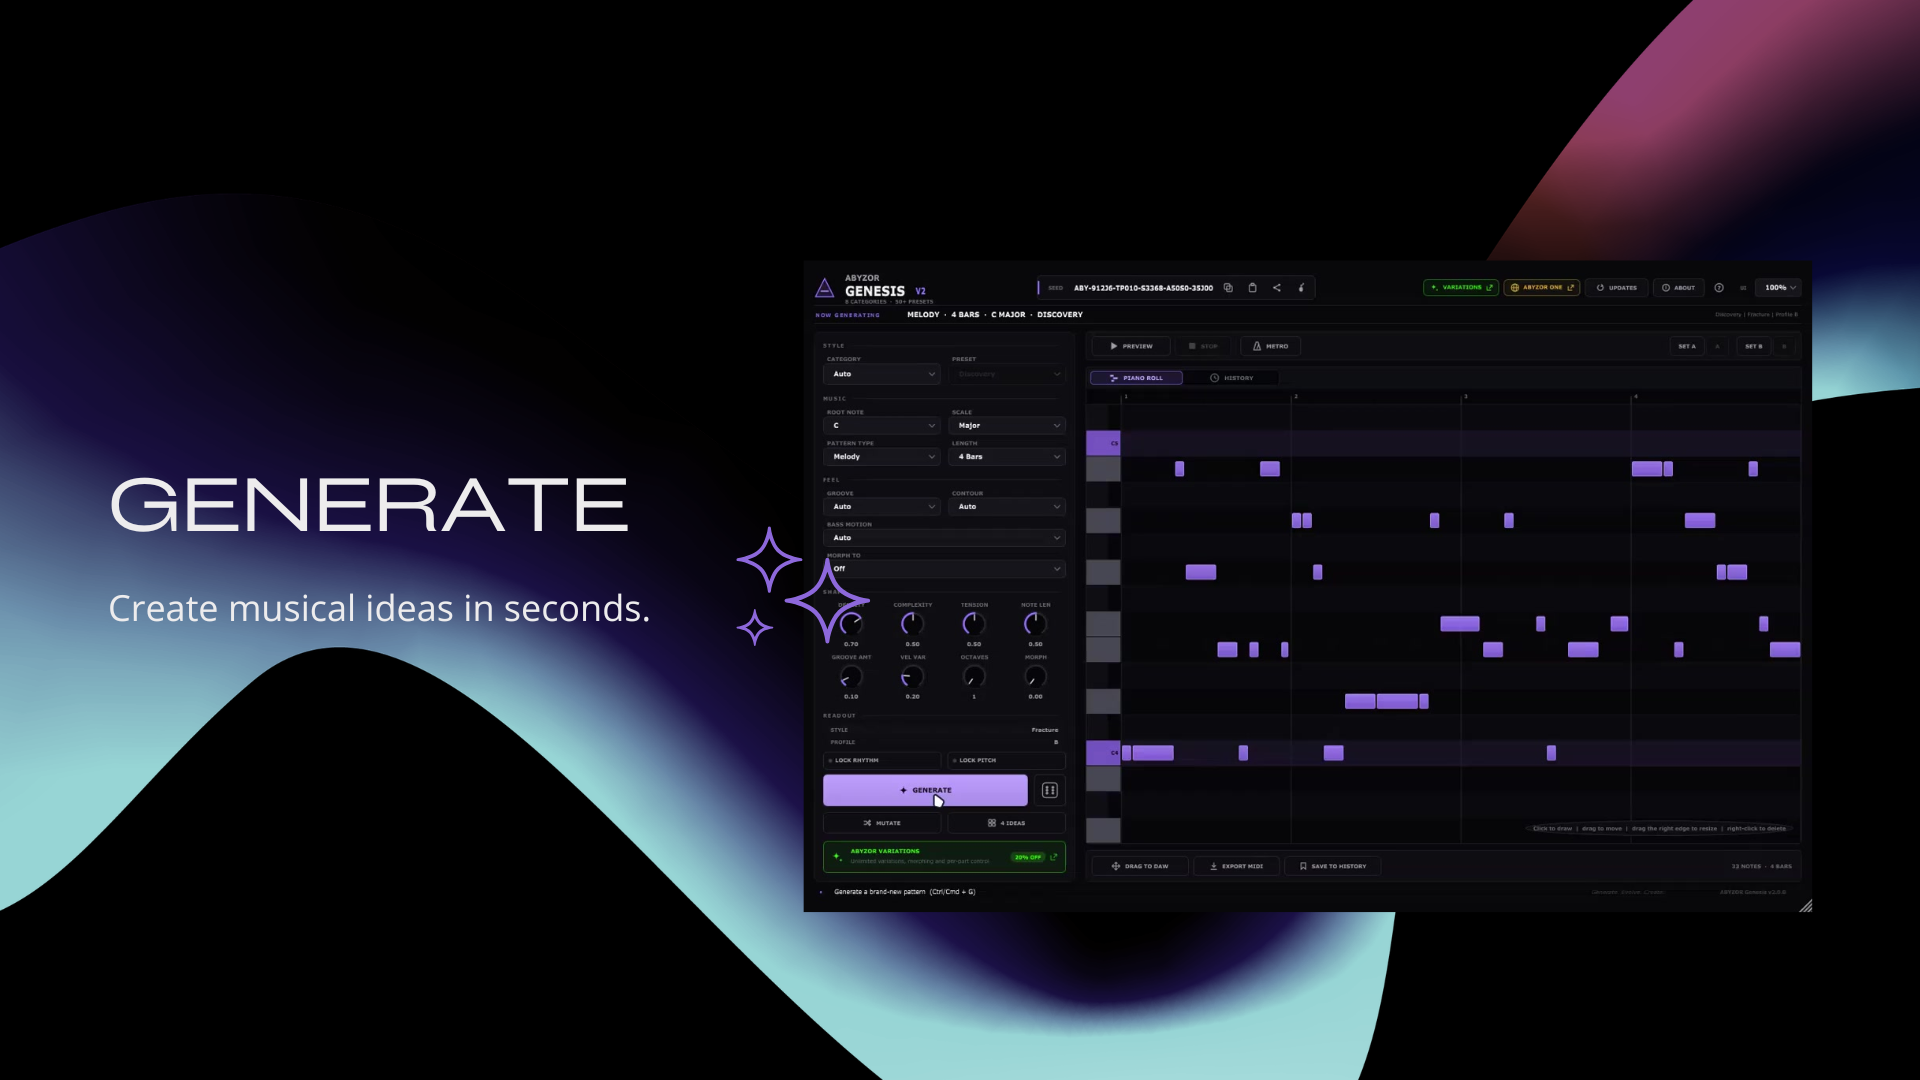Open the Bass Motion dropdown
The image size is (1920, 1080).
(944, 538)
